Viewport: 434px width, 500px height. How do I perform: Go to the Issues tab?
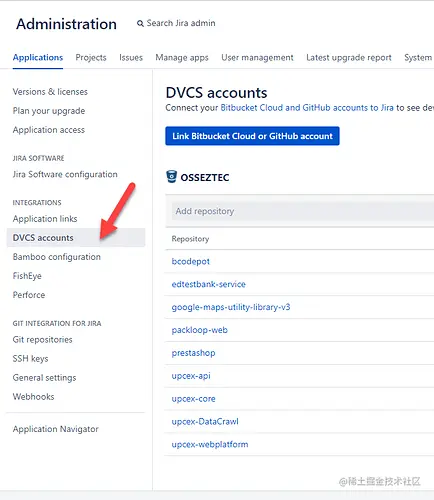tap(131, 57)
